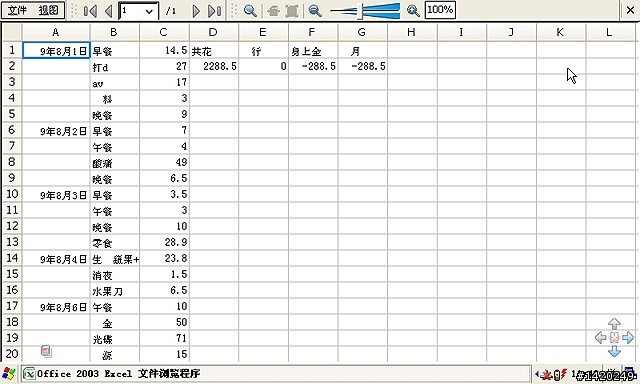Image resolution: width=640 pixels, height=384 pixels.
Task: Click cell with 9年8月3日
Action: coord(56,195)
